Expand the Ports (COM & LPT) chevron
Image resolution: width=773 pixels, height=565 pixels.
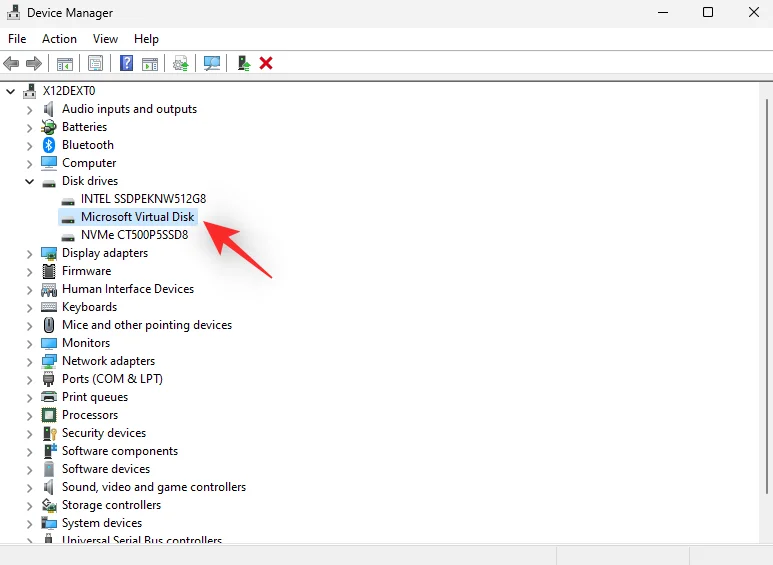coord(30,380)
